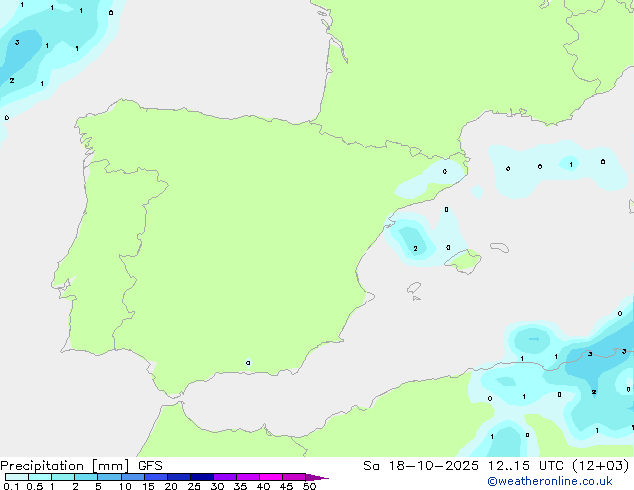Select the 5–10 mm legend swatch
This screenshot has width=634, height=490.
coord(109,477)
